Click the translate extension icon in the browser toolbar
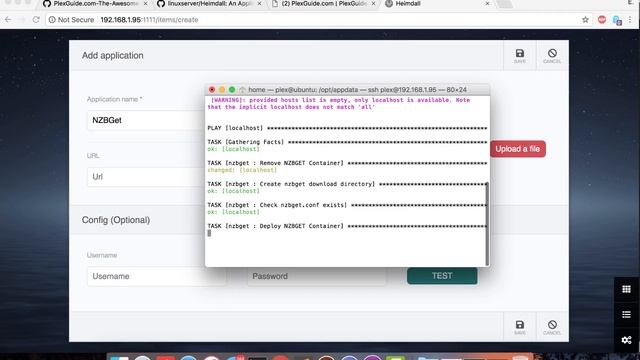The width and height of the screenshot is (640, 360). click(617, 20)
